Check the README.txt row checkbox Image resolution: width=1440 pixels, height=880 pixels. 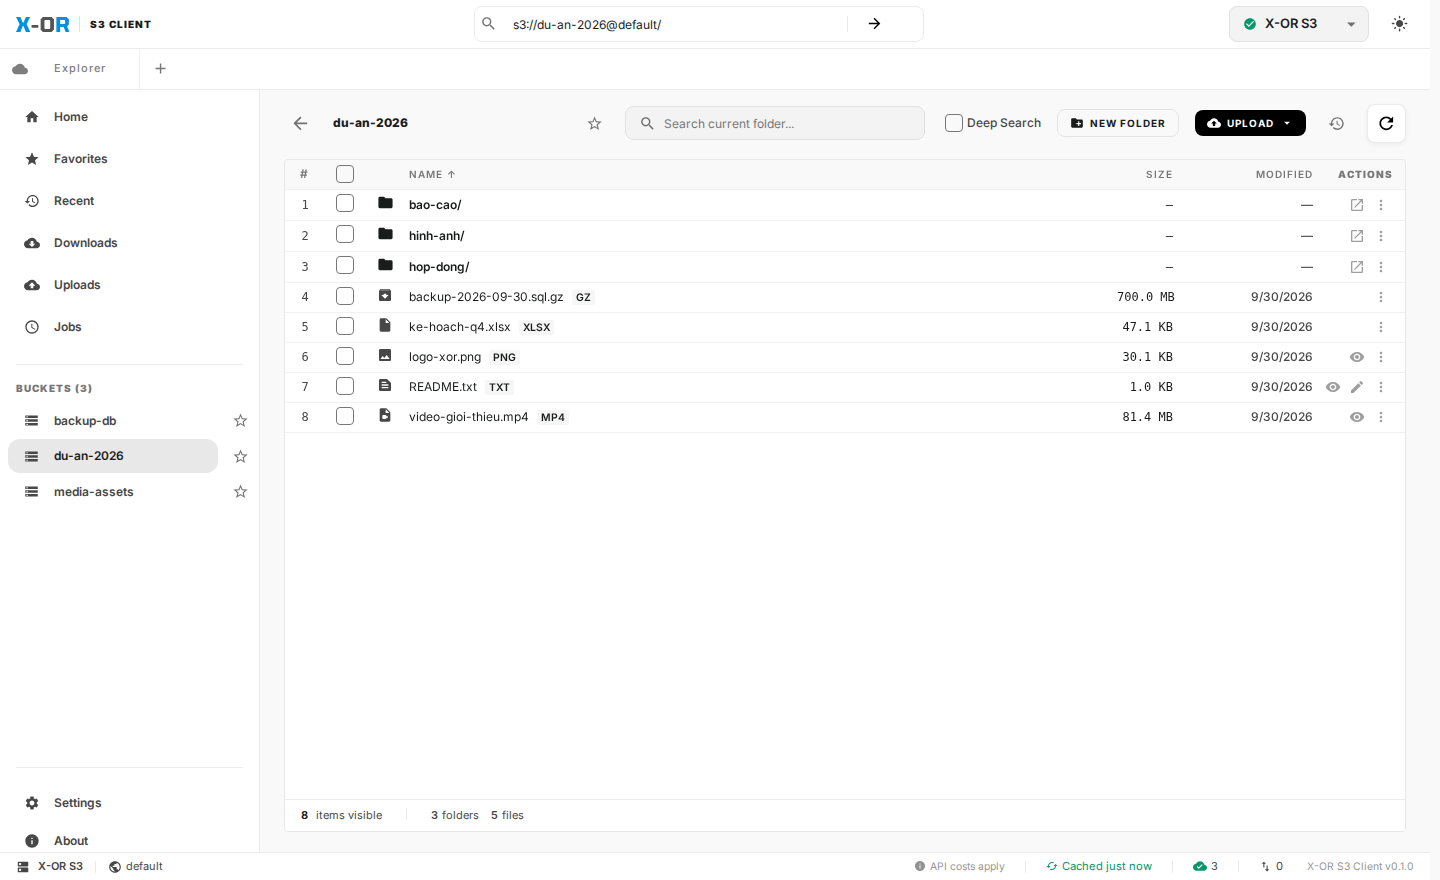345,386
